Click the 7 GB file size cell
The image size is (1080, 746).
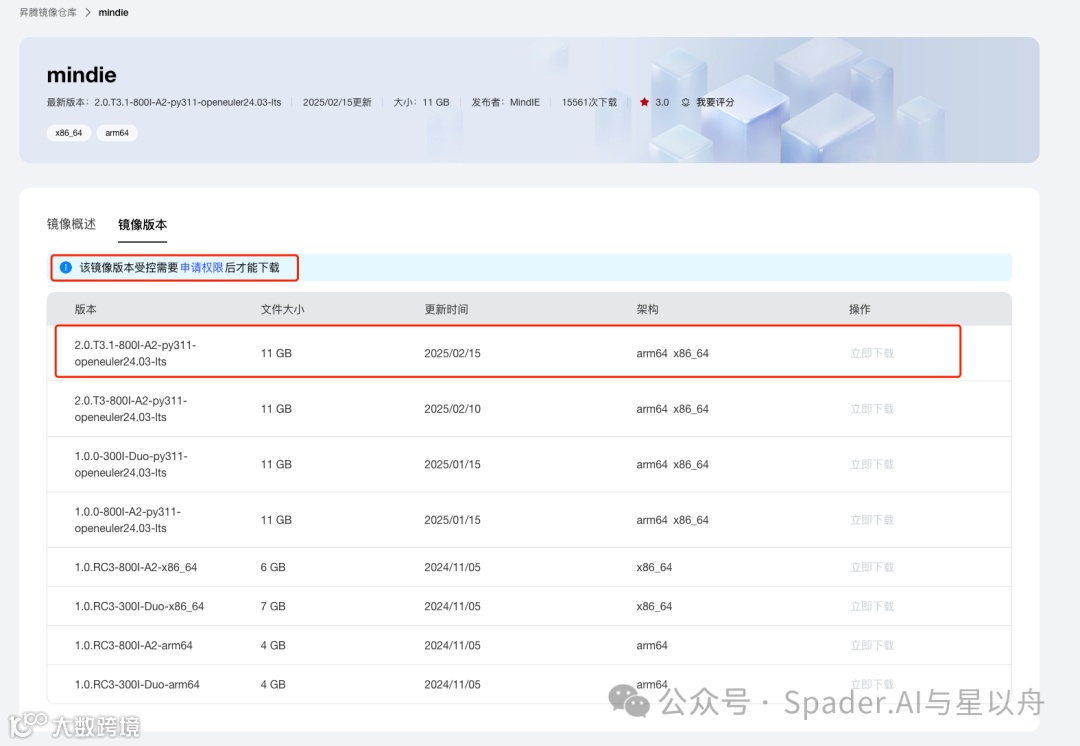(273, 606)
